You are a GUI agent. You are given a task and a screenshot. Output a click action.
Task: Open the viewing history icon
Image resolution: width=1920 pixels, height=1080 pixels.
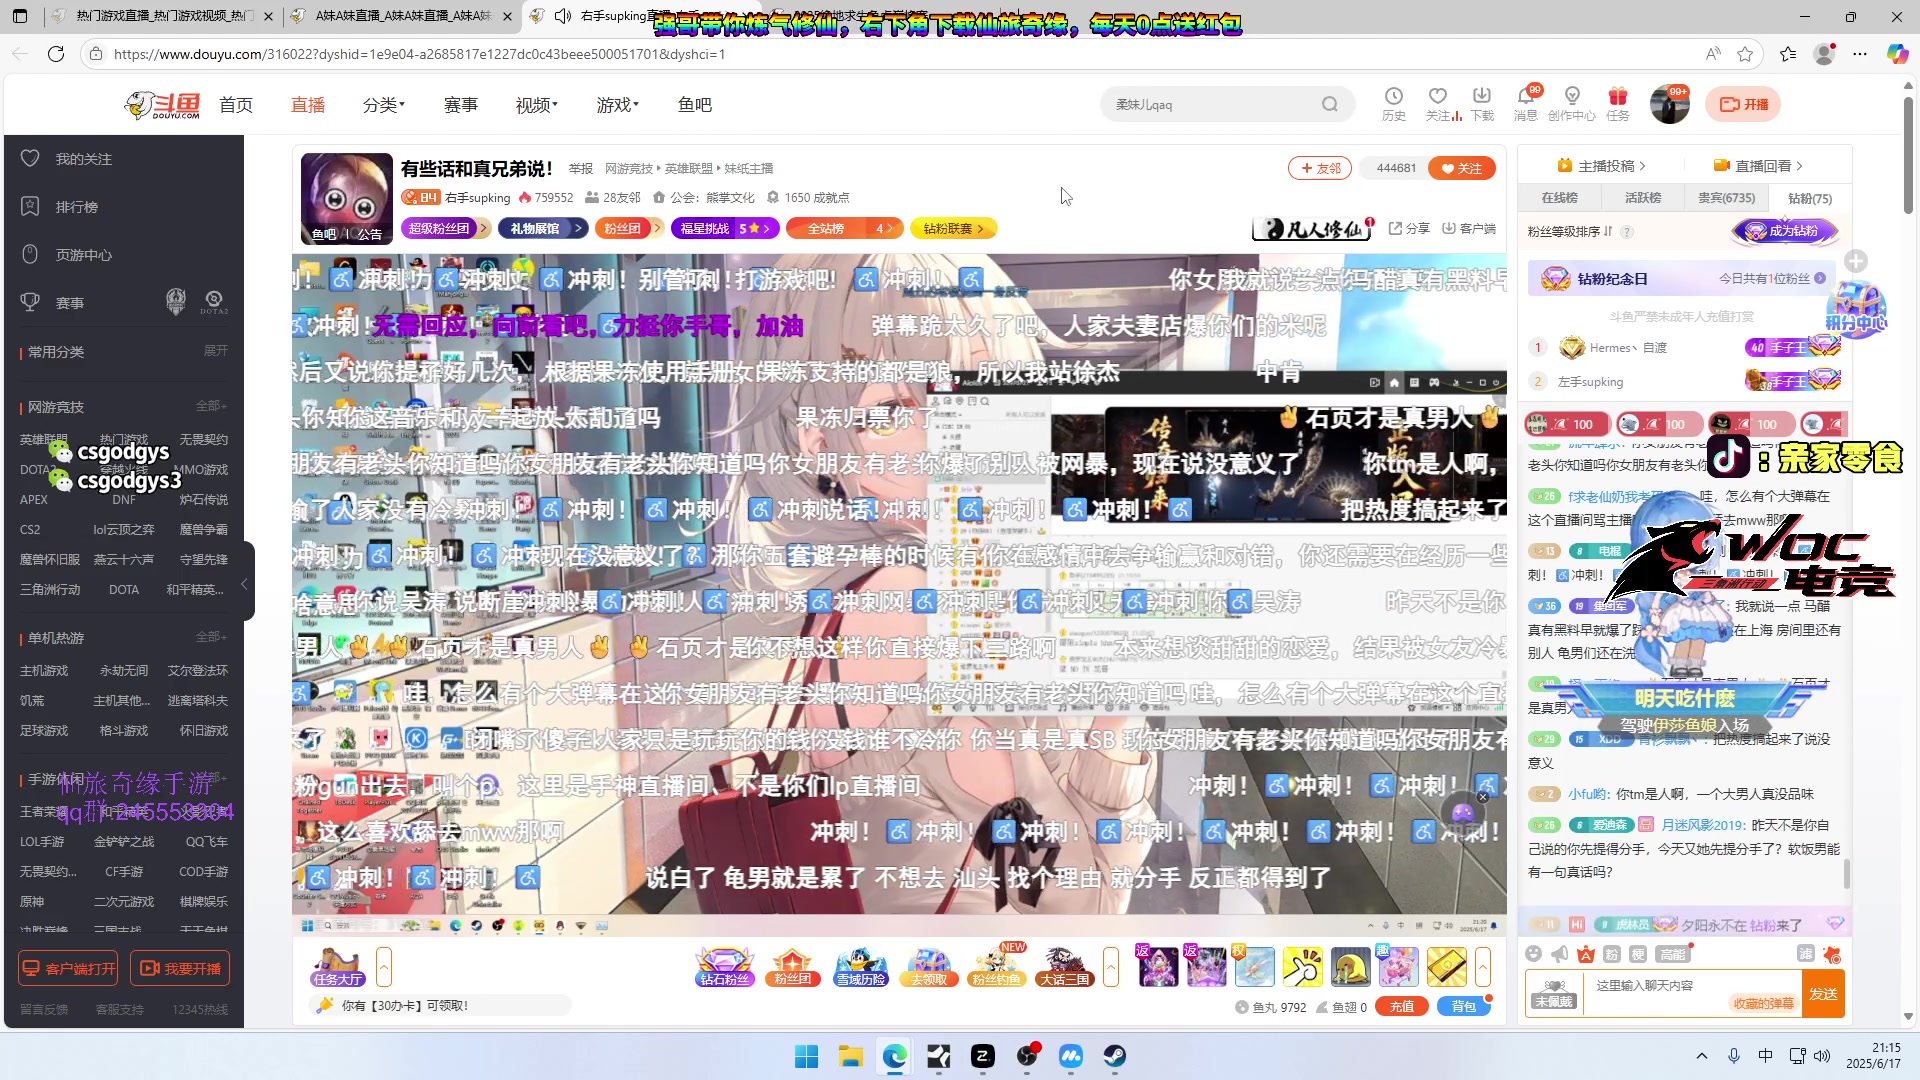click(1393, 103)
